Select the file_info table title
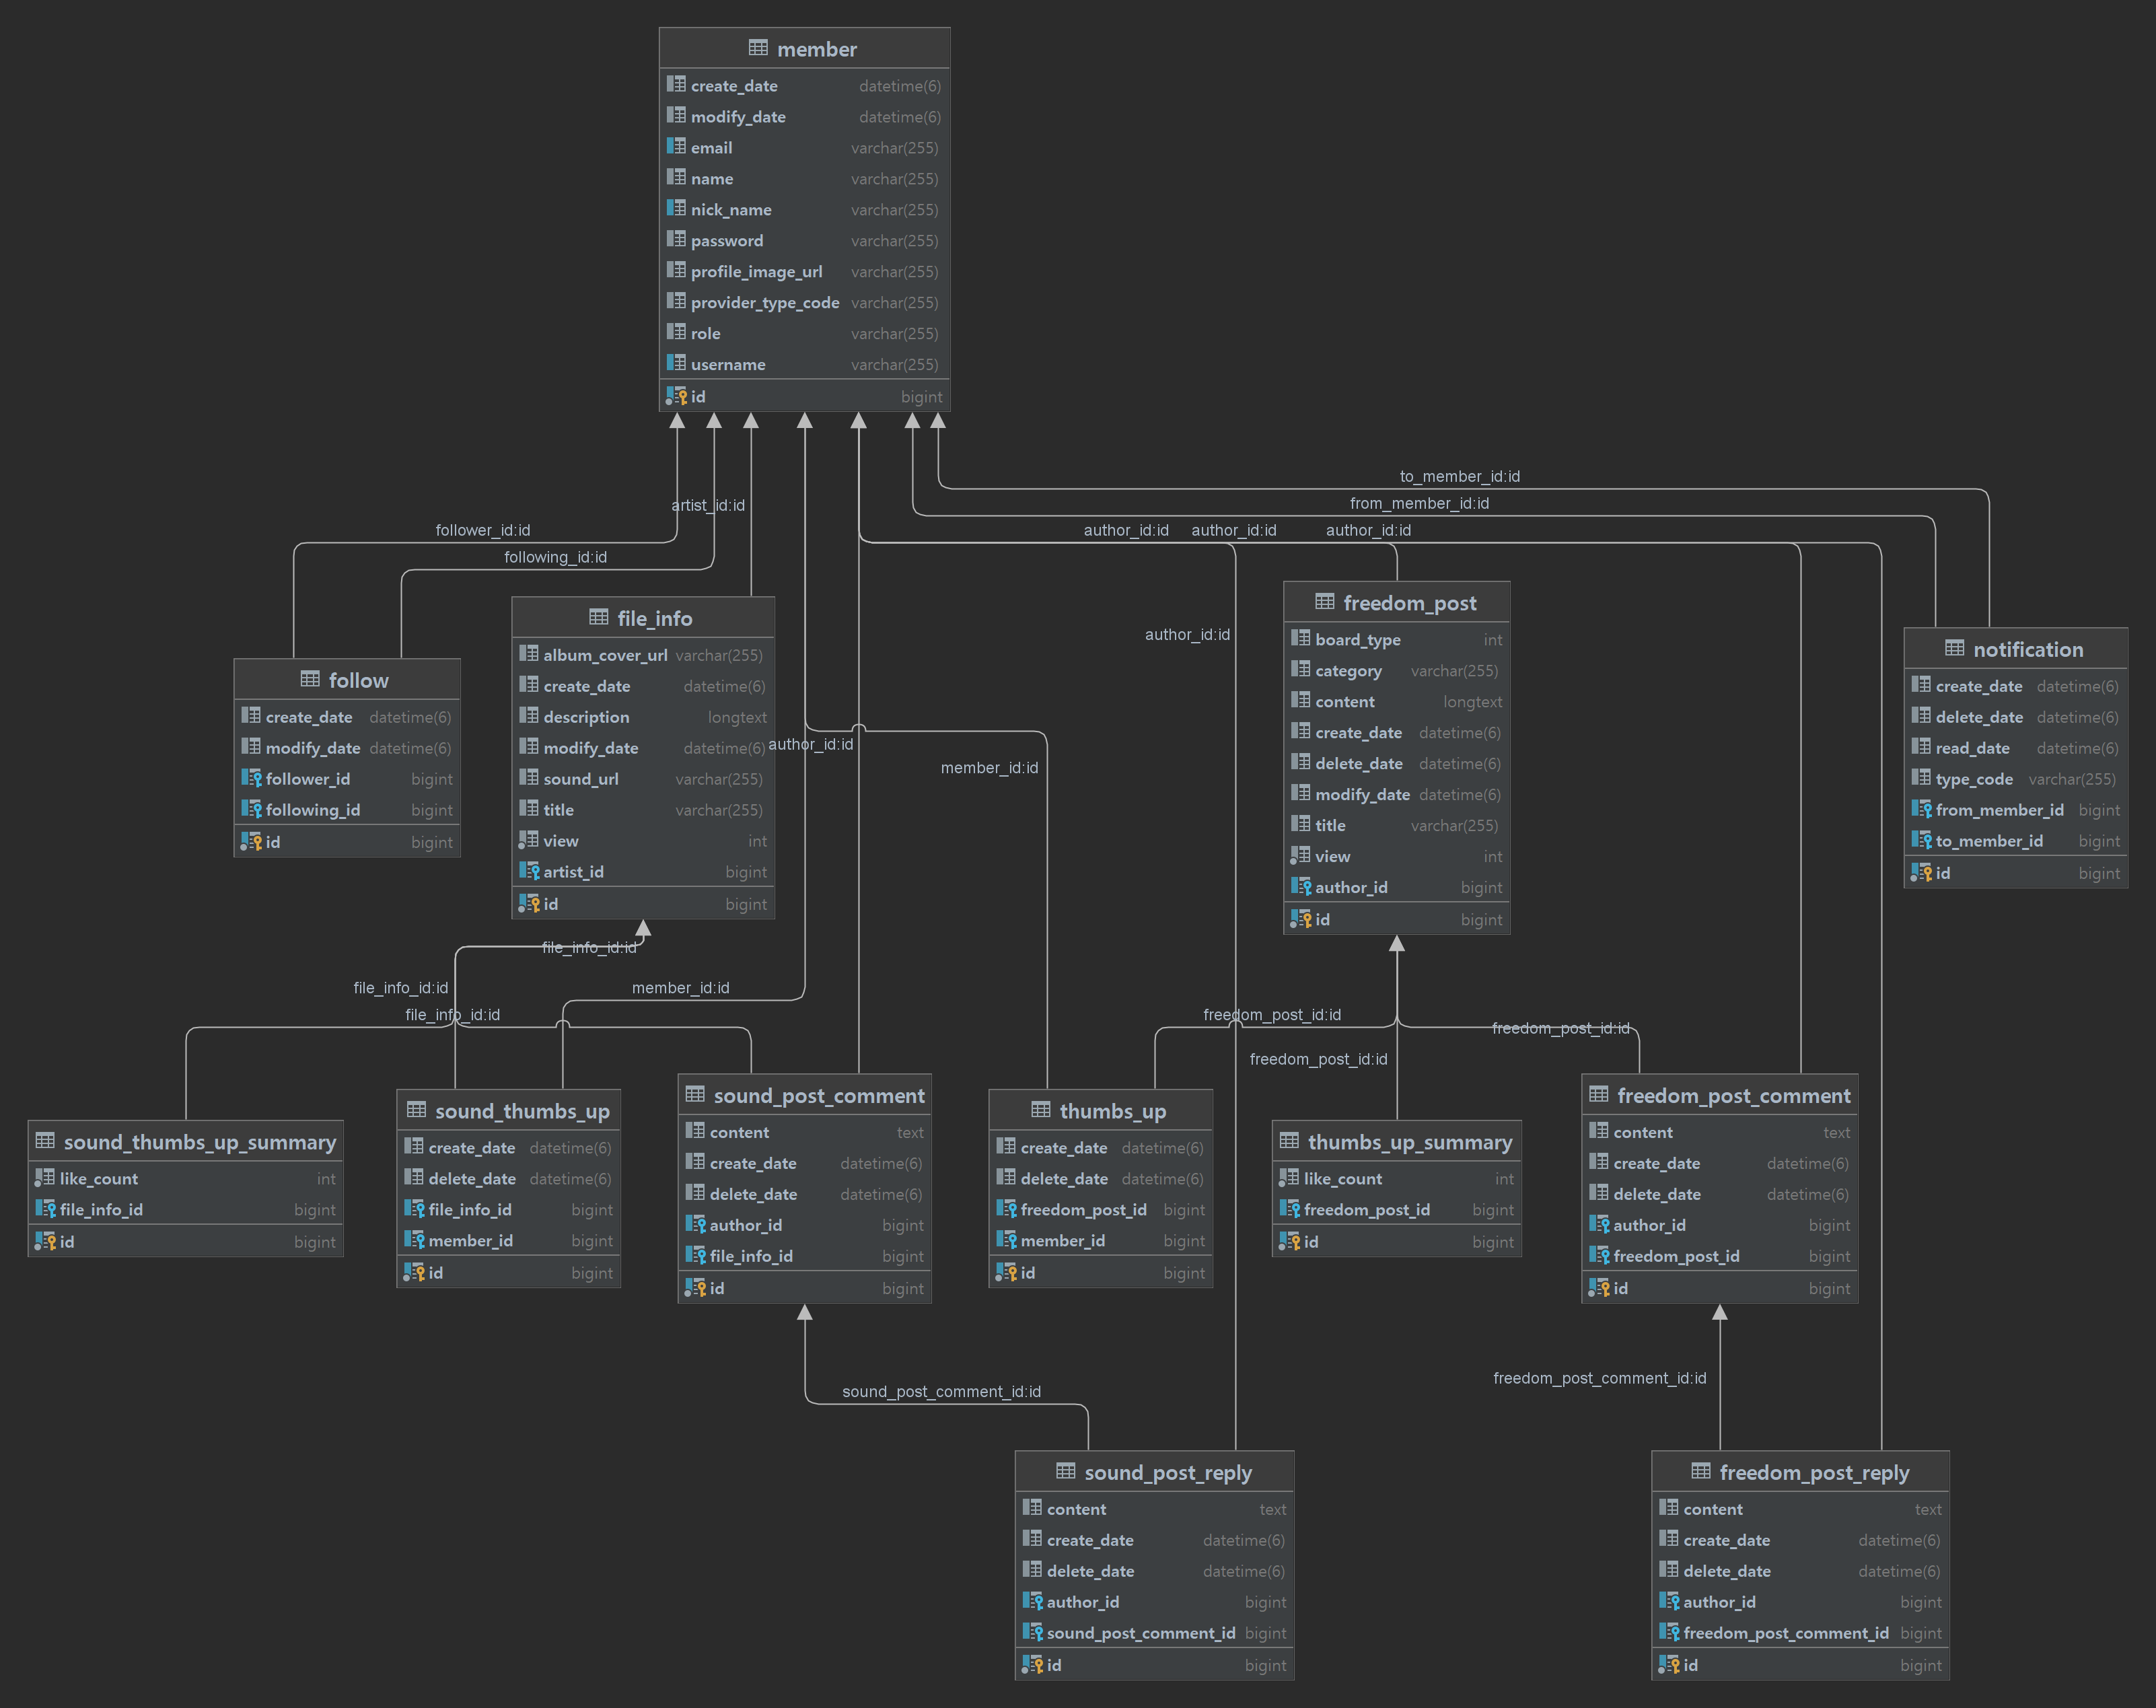Image resolution: width=2156 pixels, height=1708 pixels. 654,618
